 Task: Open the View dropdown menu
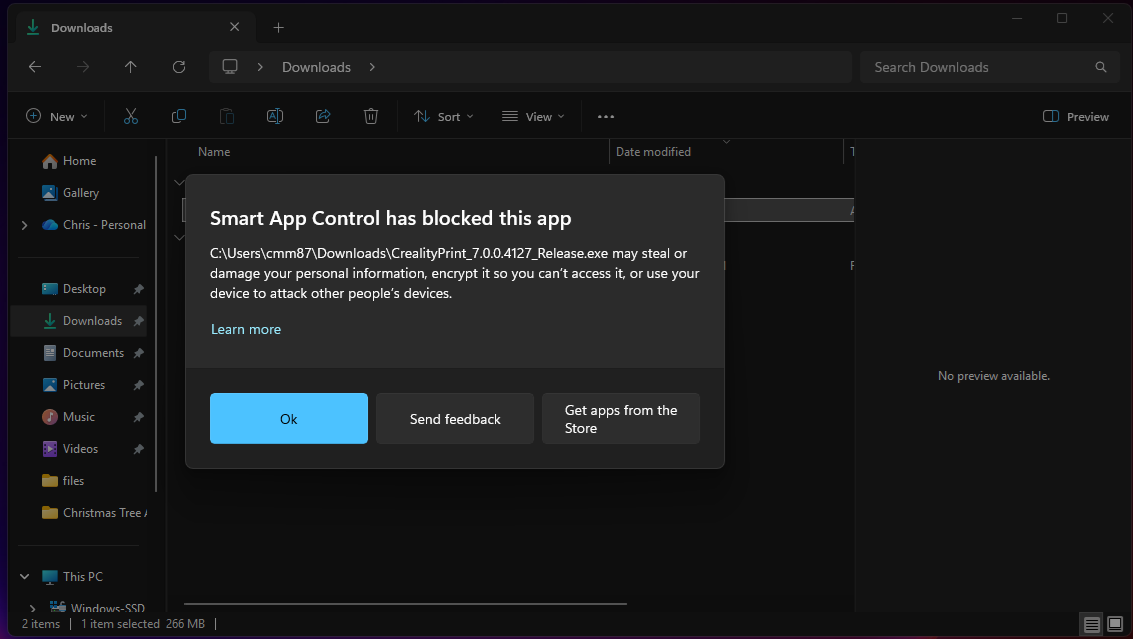coord(533,116)
